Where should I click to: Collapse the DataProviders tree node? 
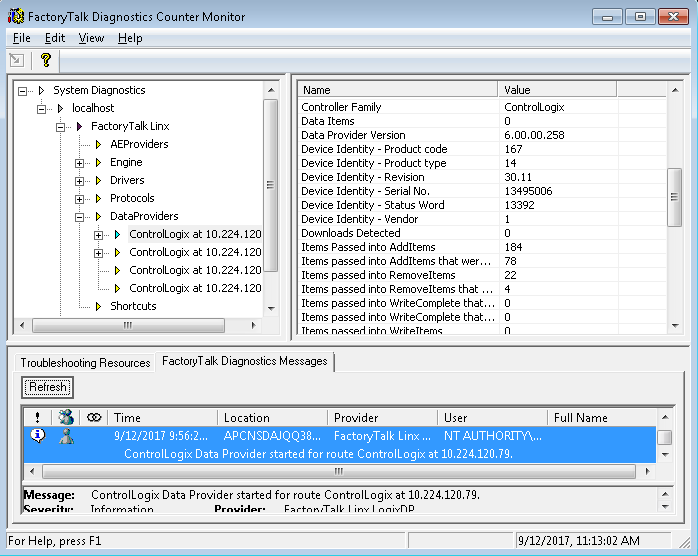pyautogui.click(x=80, y=216)
